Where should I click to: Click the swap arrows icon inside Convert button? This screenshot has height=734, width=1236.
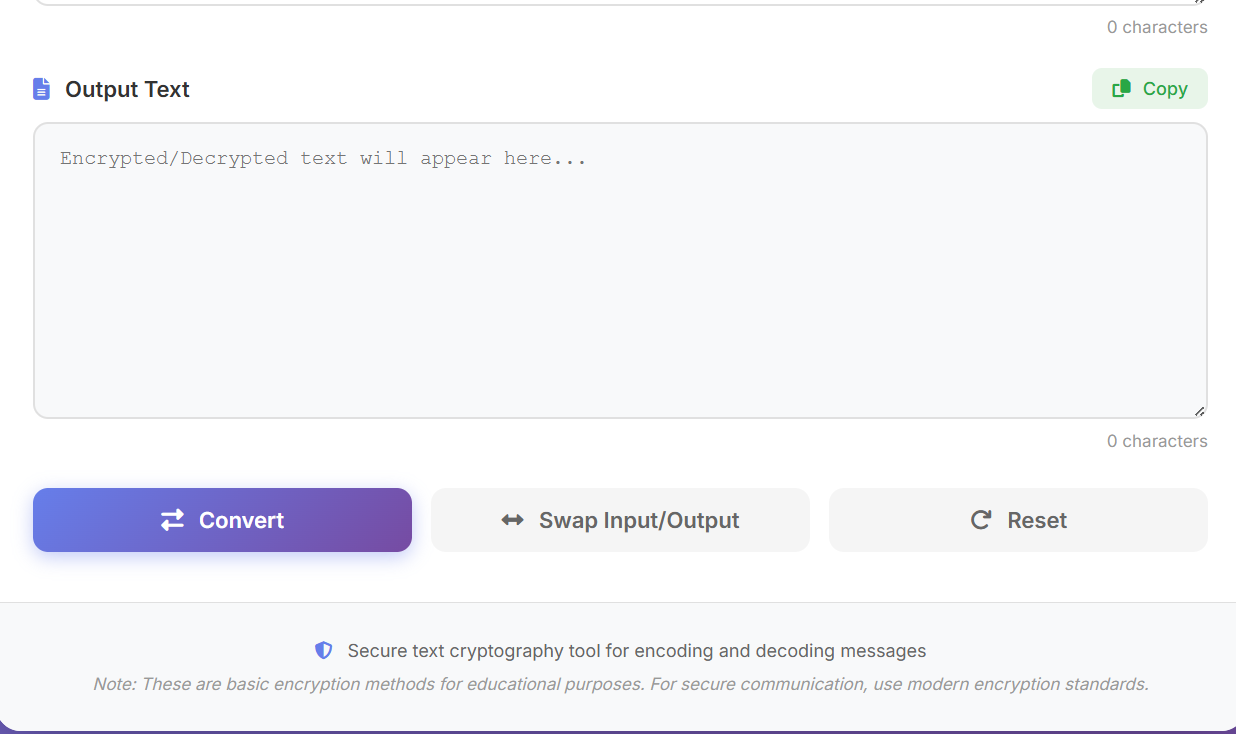(171, 520)
